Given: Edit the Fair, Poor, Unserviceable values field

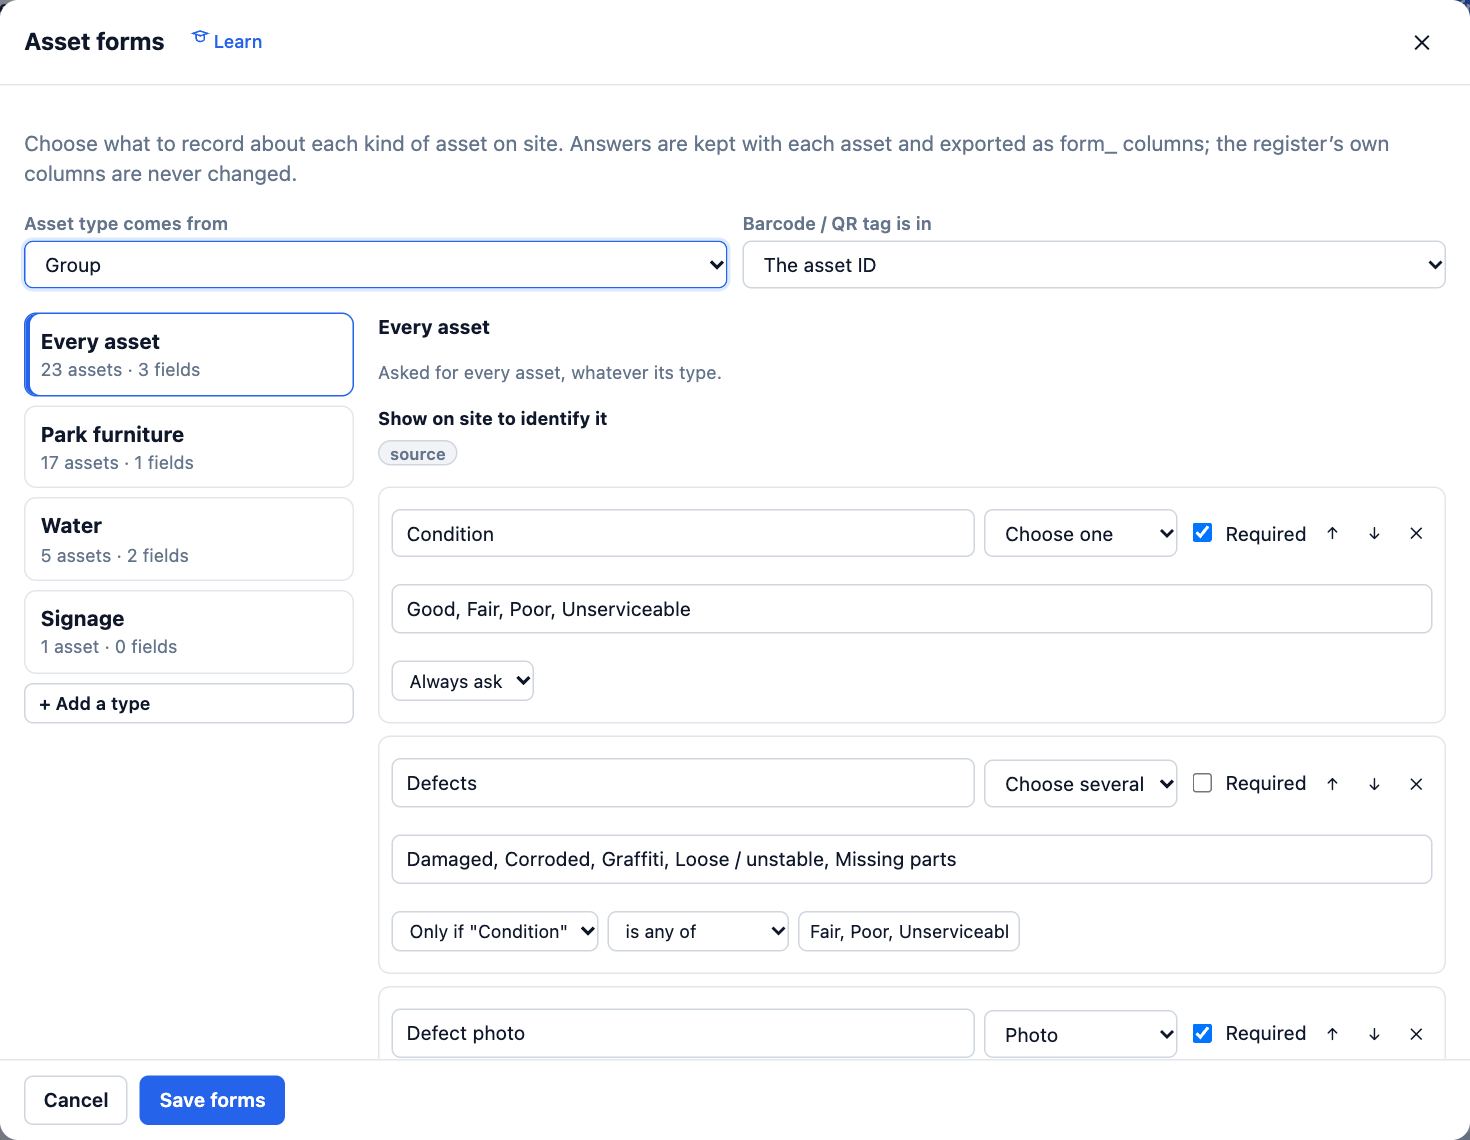Looking at the screenshot, I should coord(909,931).
